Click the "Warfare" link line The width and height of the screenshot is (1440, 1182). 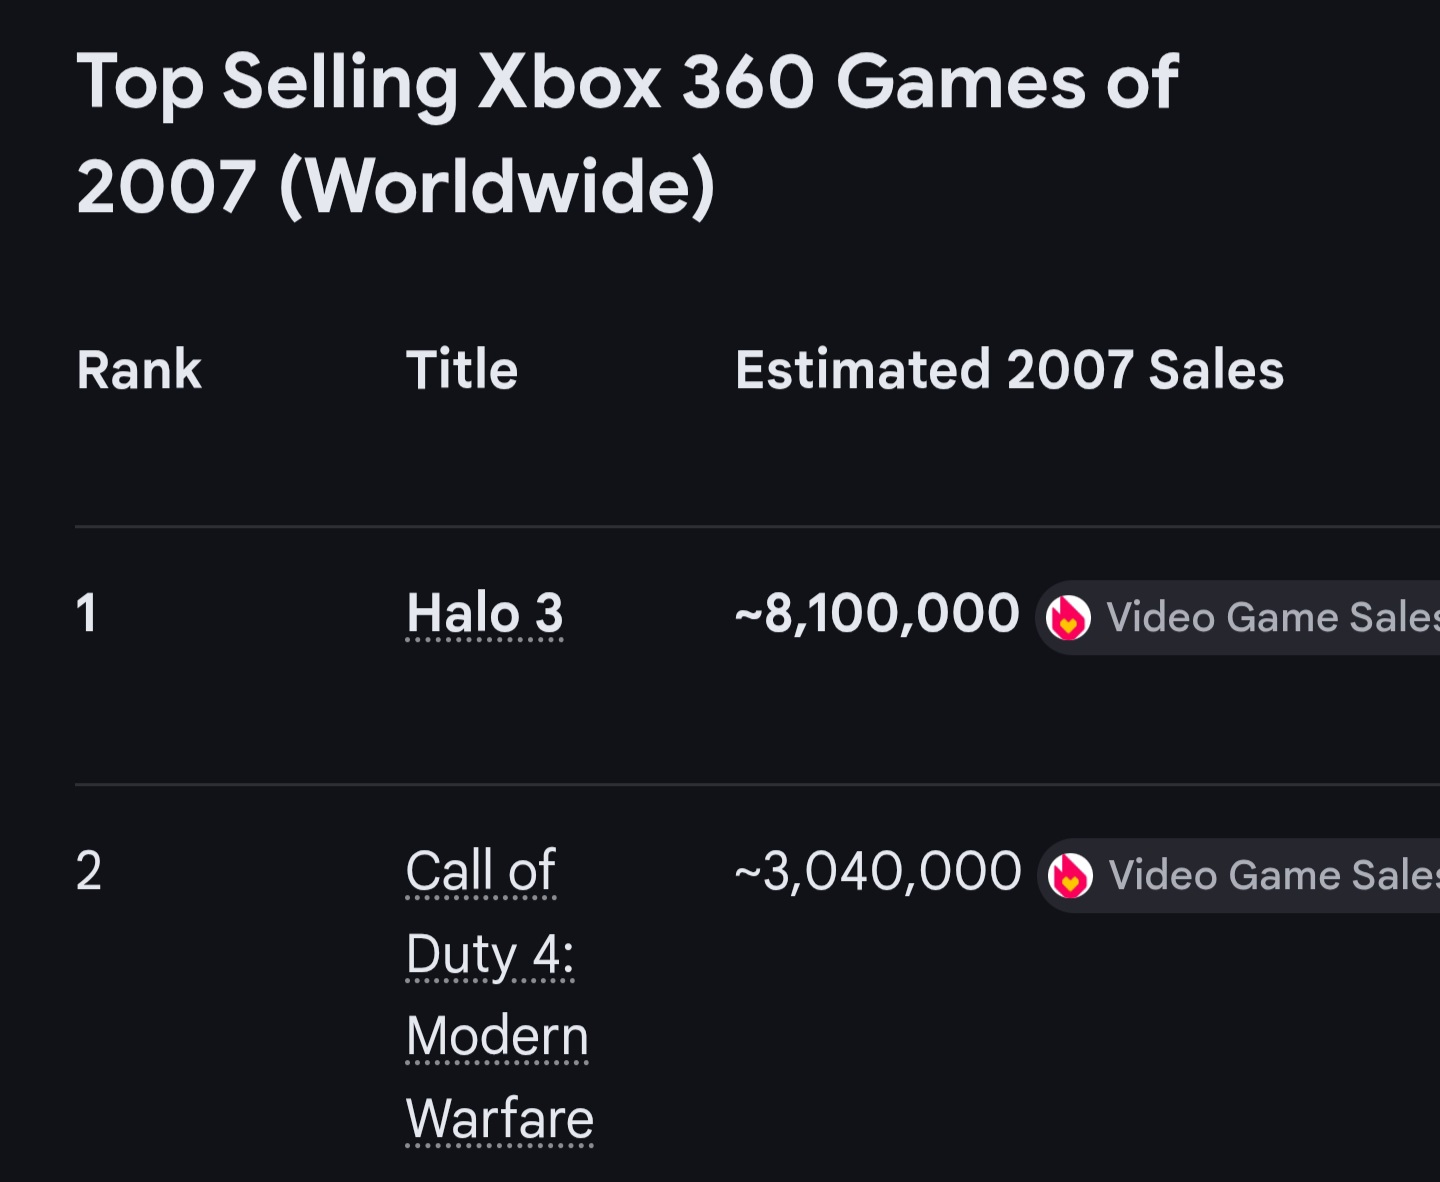tap(499, 1119)
